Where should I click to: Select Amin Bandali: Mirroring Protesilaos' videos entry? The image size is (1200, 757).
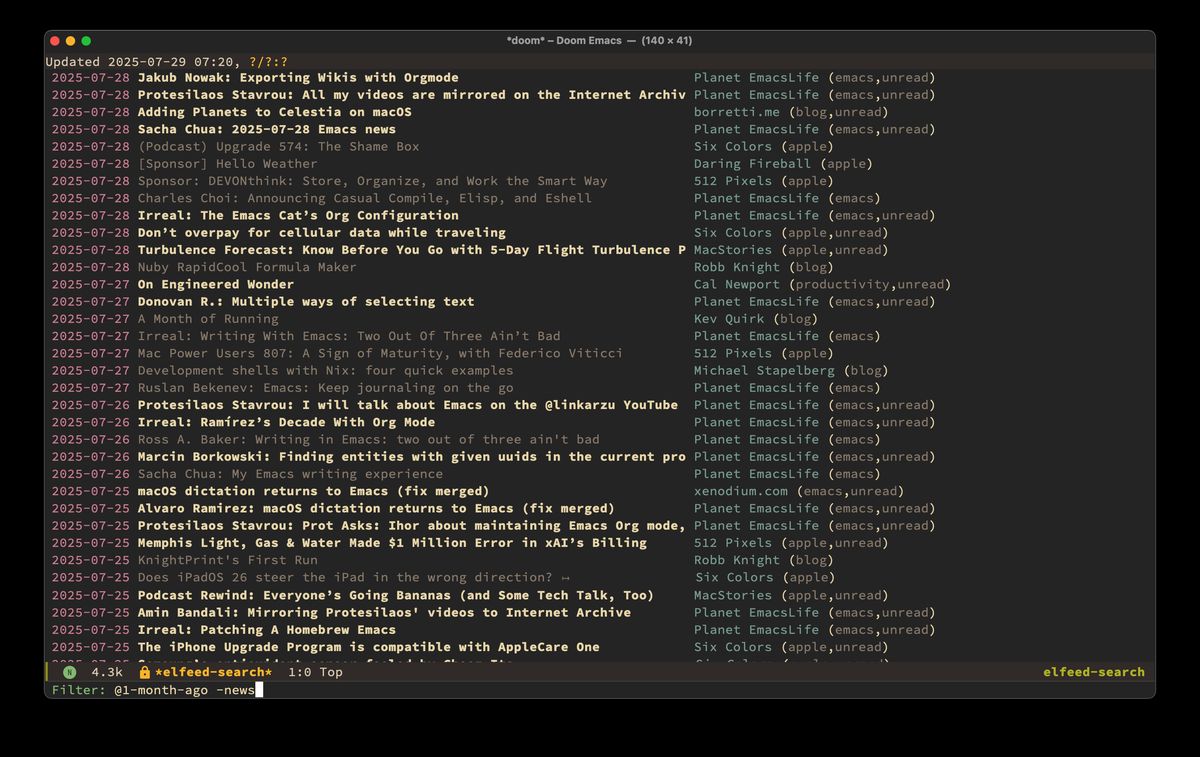point(384,612)
